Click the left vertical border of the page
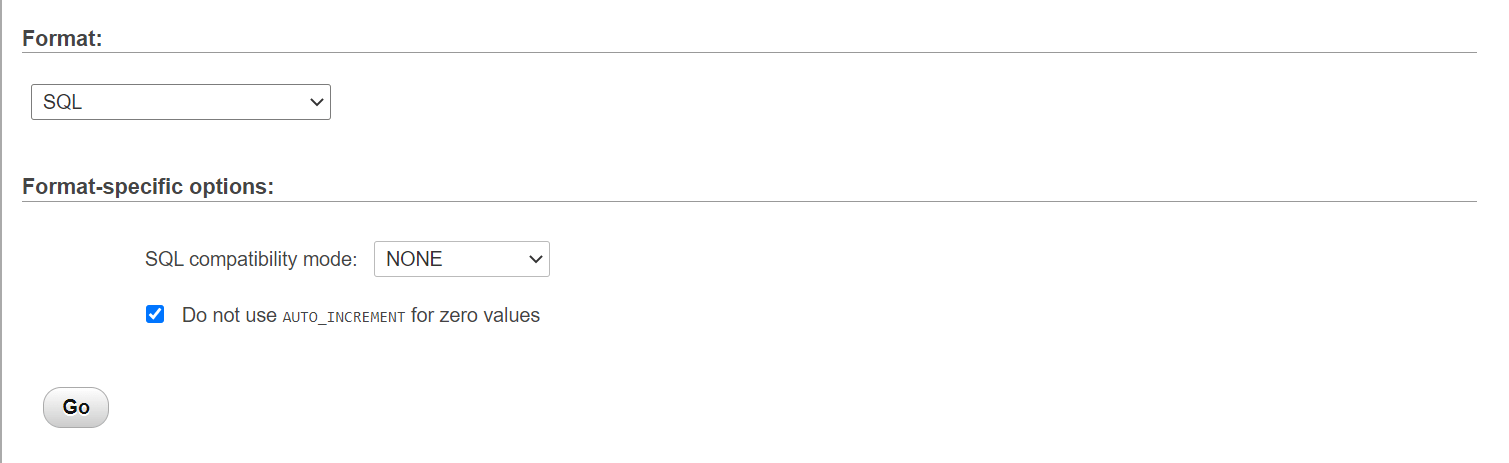1509x463 pixels. pyautogui.click(x=2, y=231)
